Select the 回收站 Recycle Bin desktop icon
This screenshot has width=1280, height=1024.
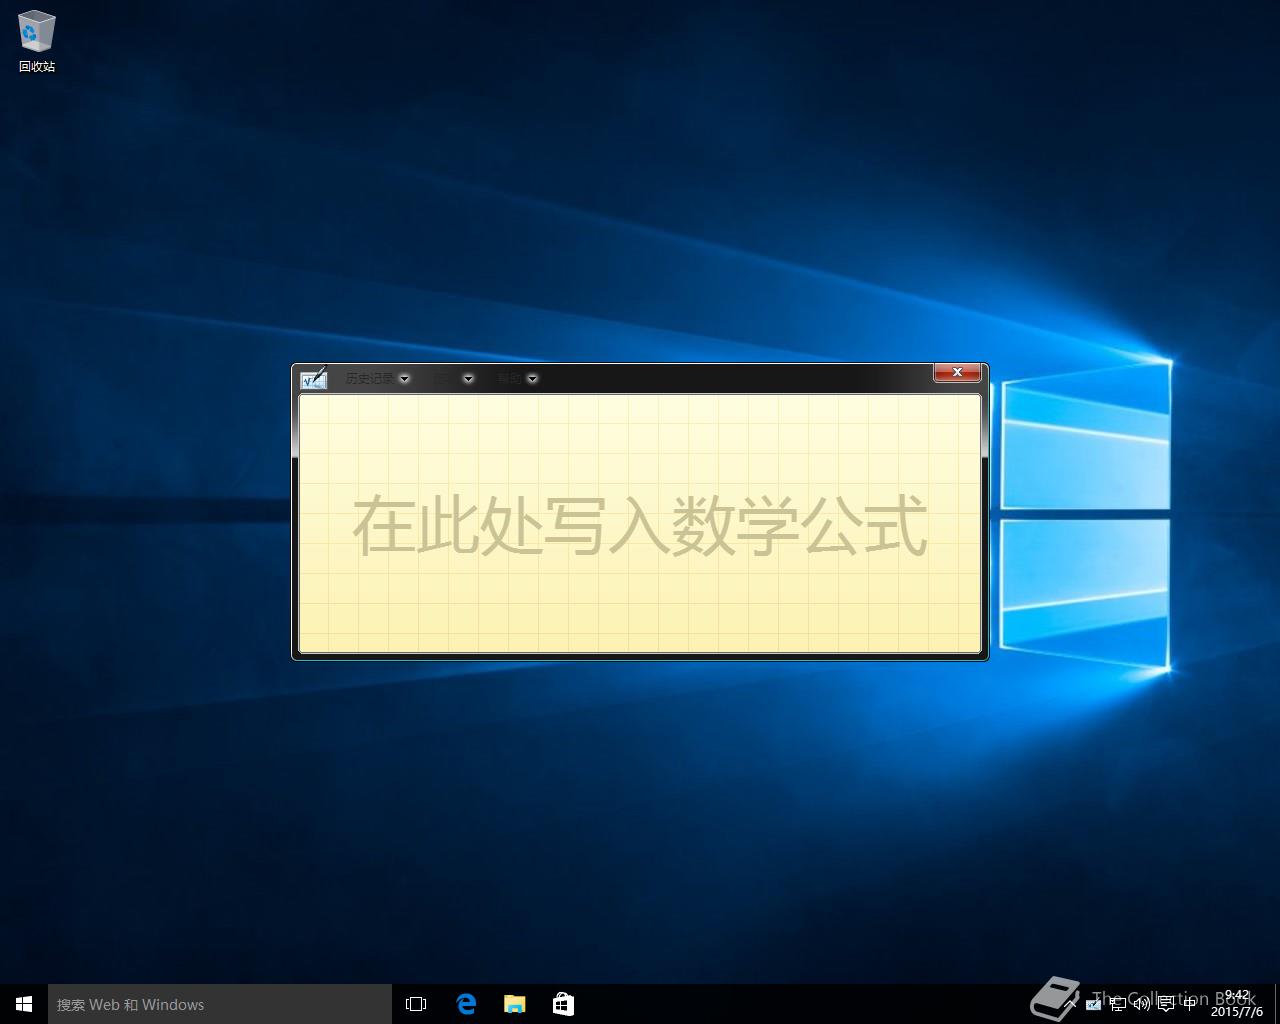(x=37, y=42)
